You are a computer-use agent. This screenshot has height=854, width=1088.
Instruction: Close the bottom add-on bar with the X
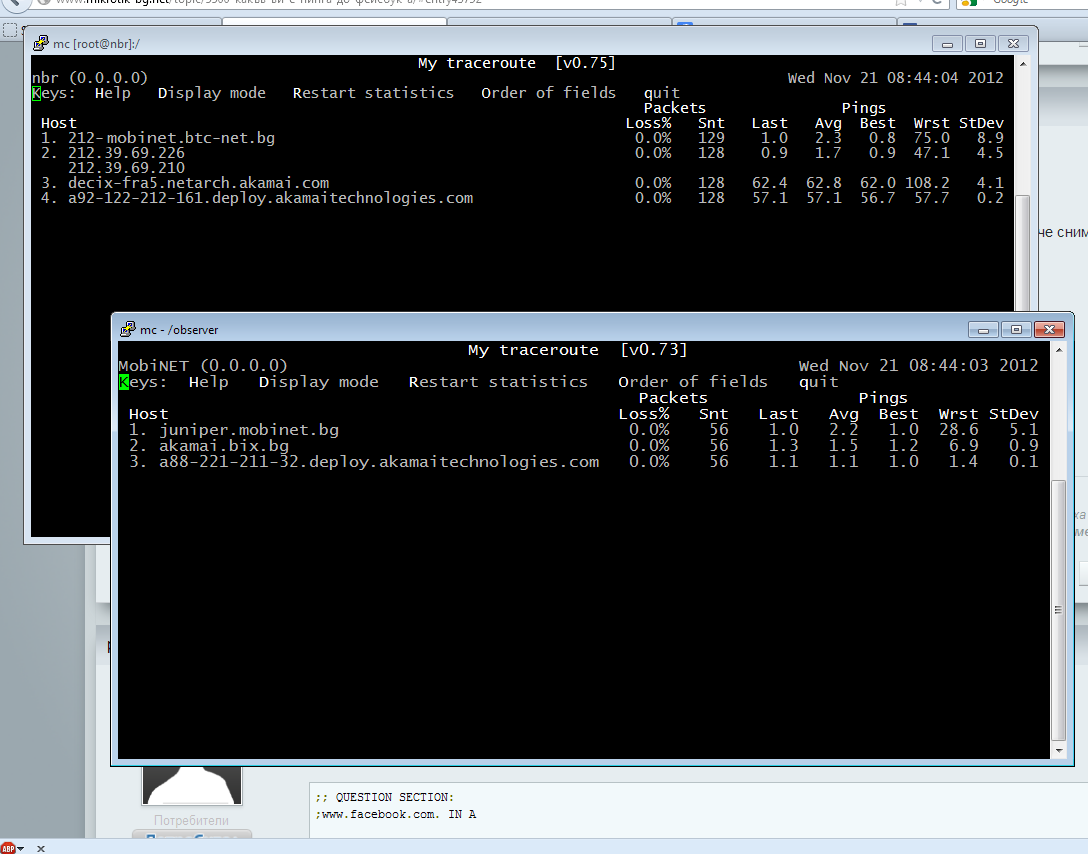pyautogui.click(x=41, y=847)
